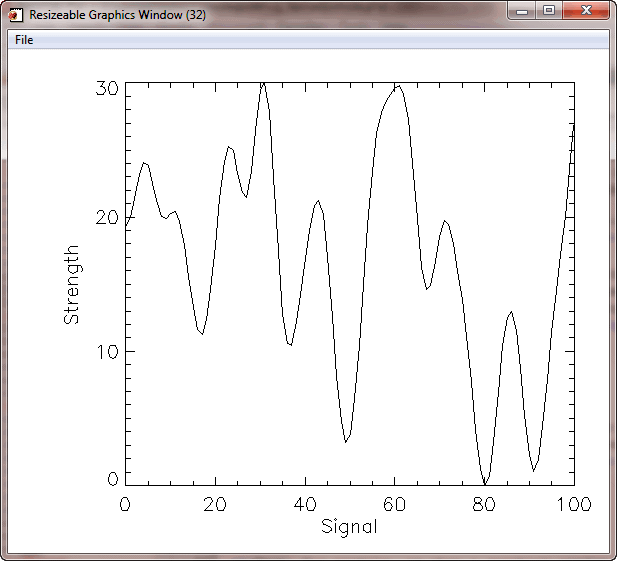Click the curve's dip near Signal 50
The image size is (617, 561).
346,441
